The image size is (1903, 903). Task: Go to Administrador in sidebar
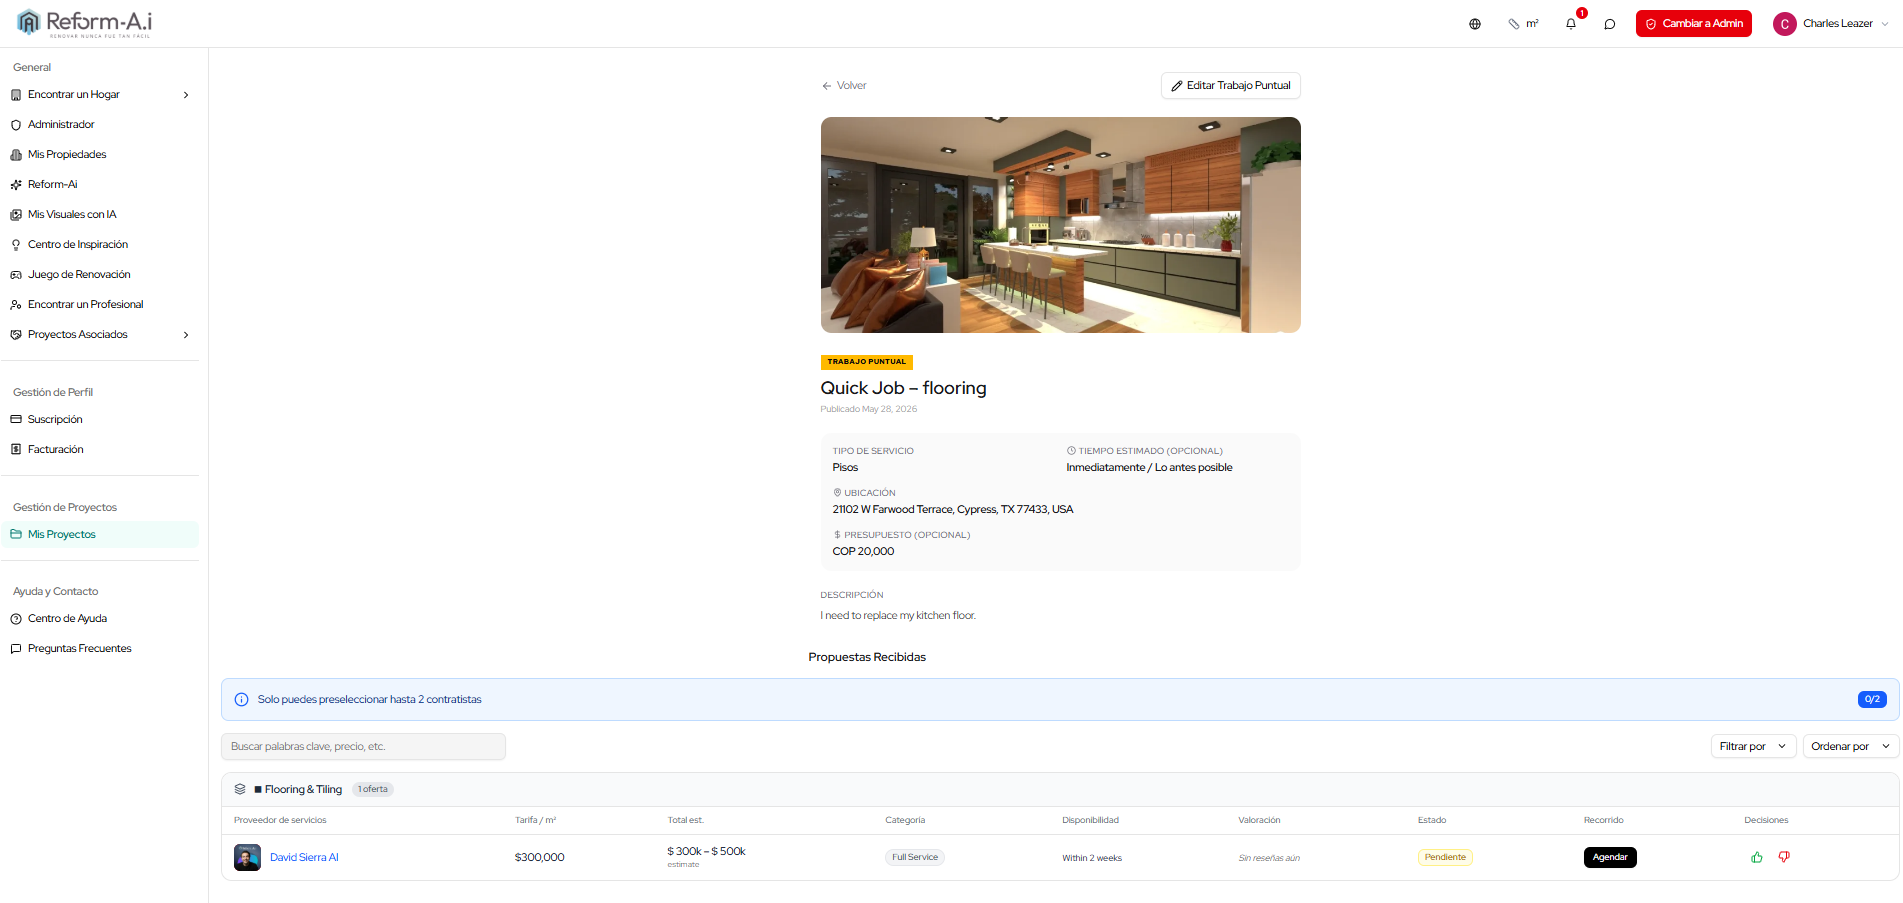[61, 125]
